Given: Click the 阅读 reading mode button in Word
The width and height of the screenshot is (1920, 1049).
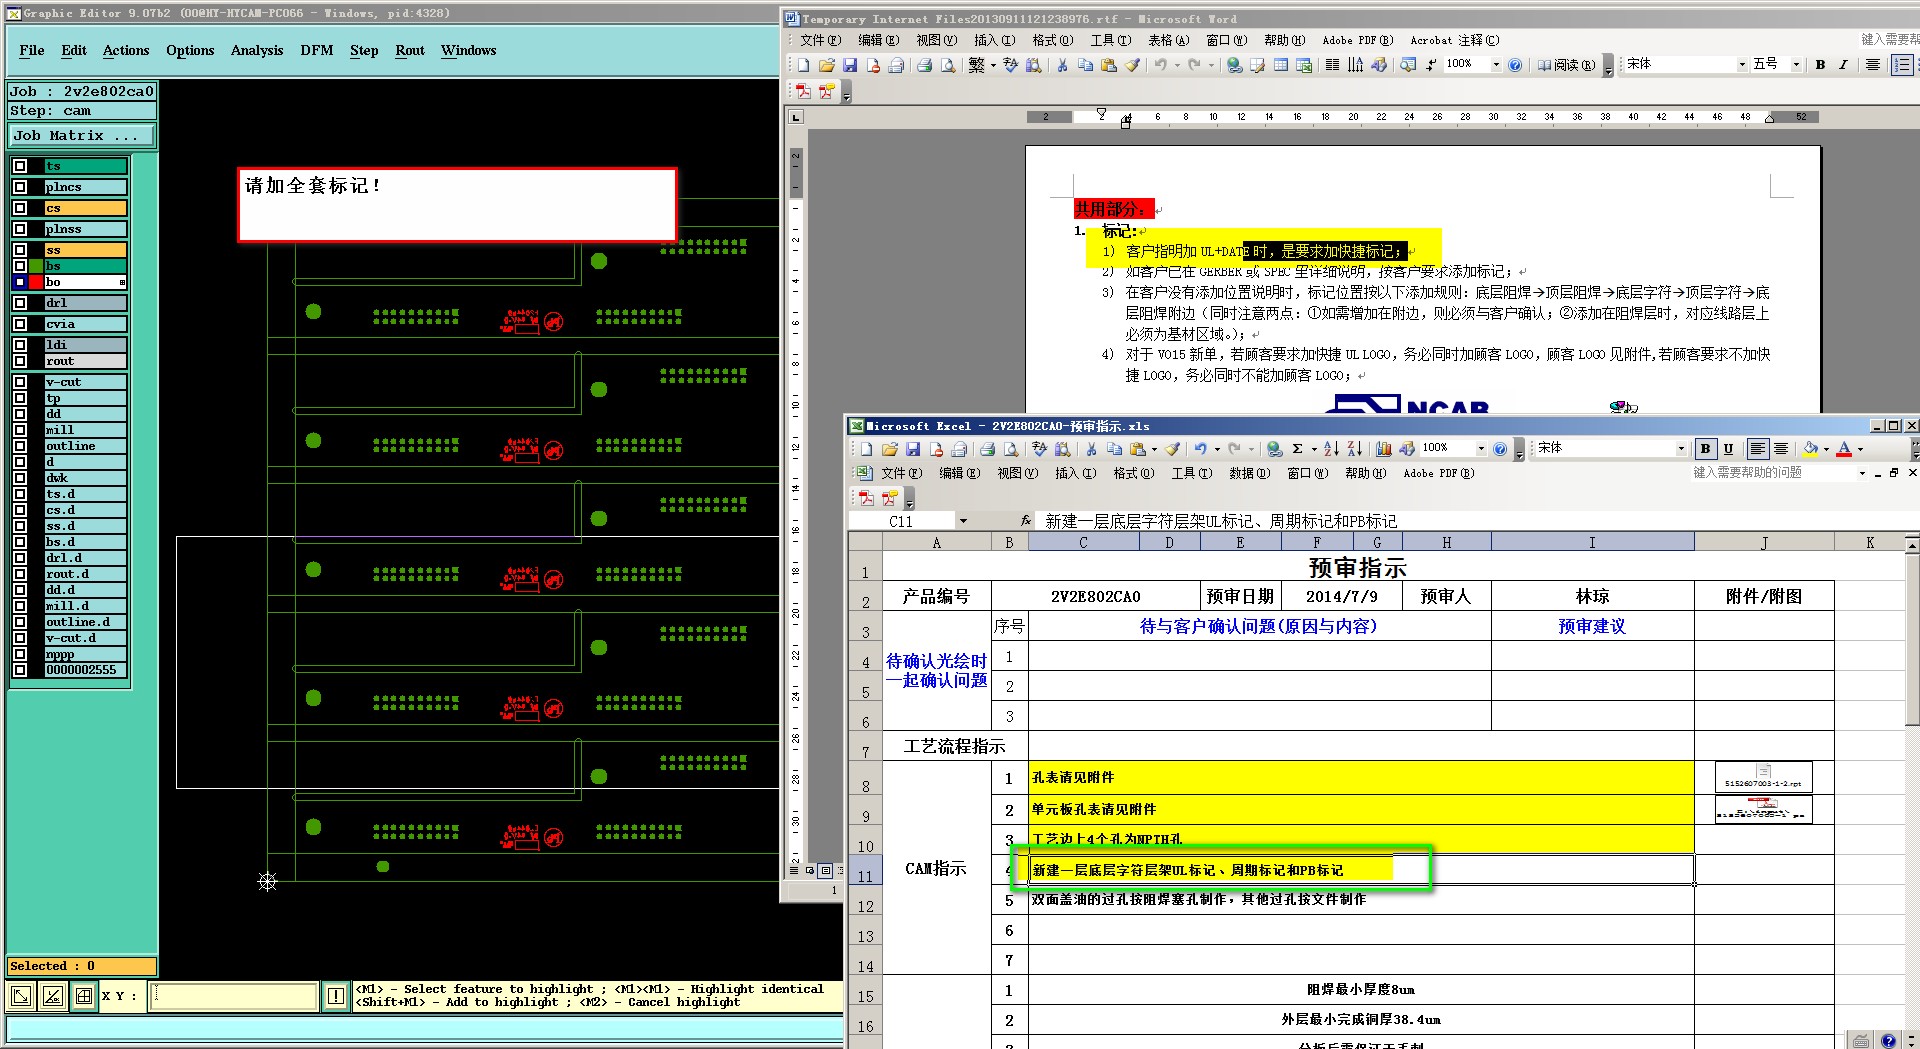Looking at the screenshot, I should [x=1566, y=65].
